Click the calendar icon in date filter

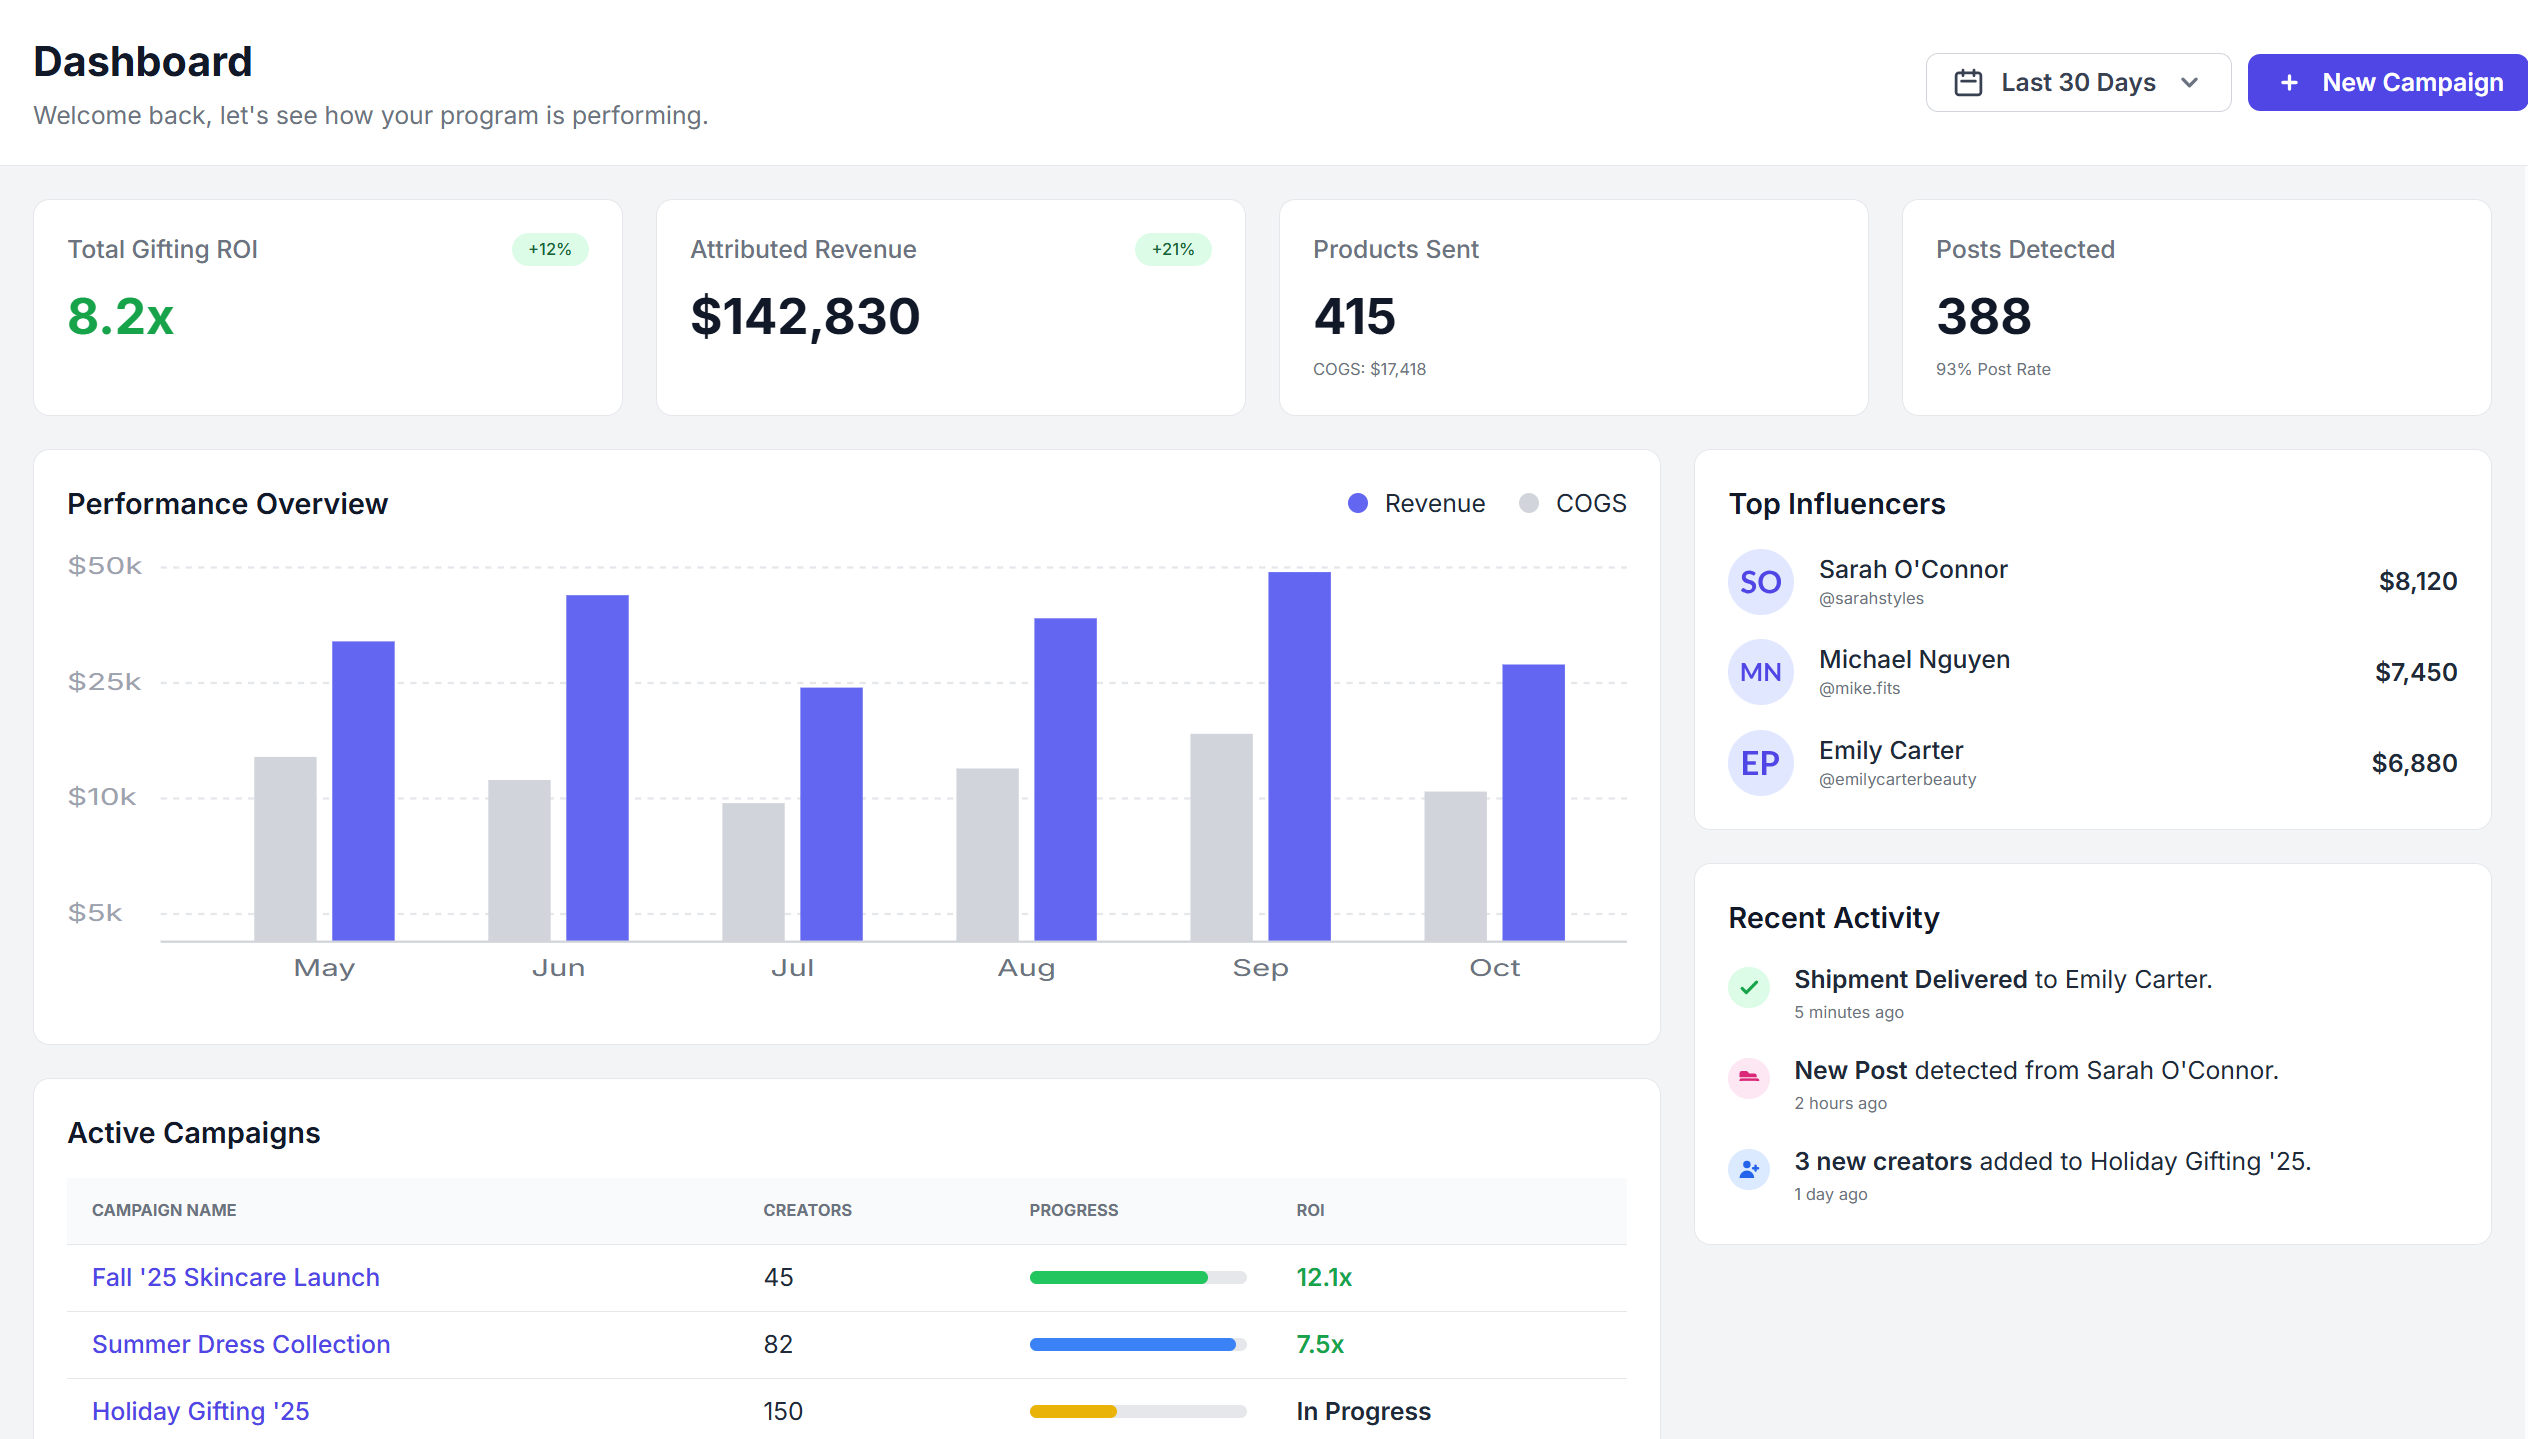click(1968, 82)
